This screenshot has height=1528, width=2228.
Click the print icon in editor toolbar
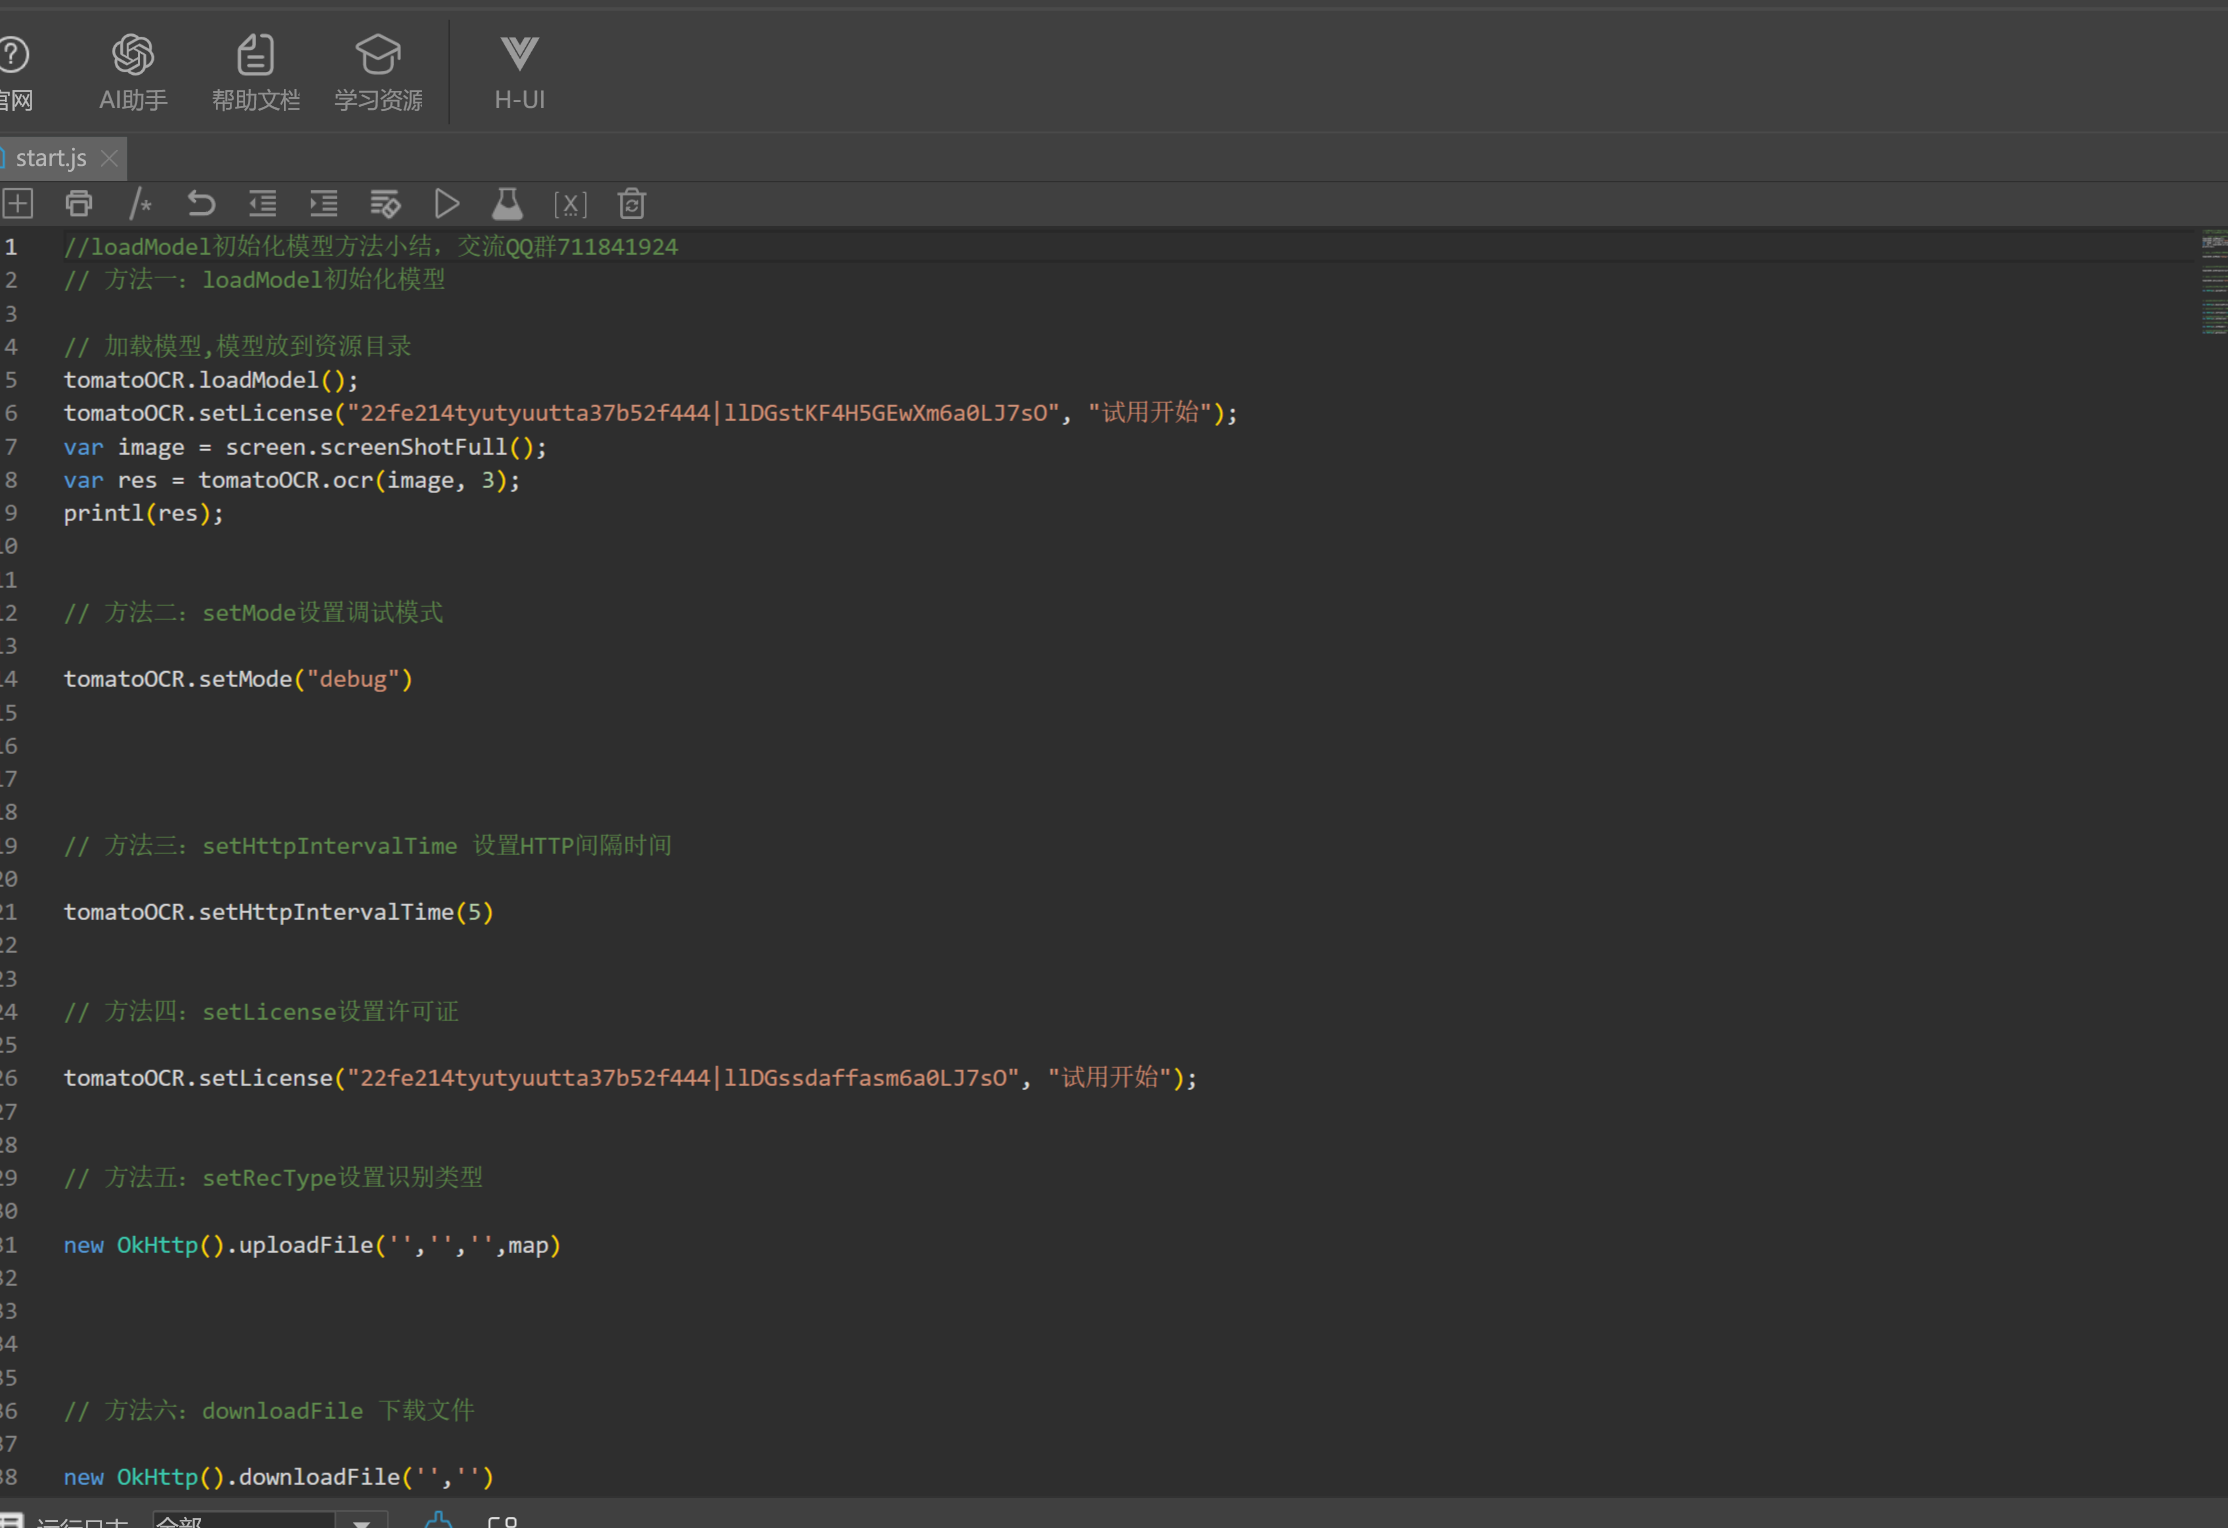point(78,204)
